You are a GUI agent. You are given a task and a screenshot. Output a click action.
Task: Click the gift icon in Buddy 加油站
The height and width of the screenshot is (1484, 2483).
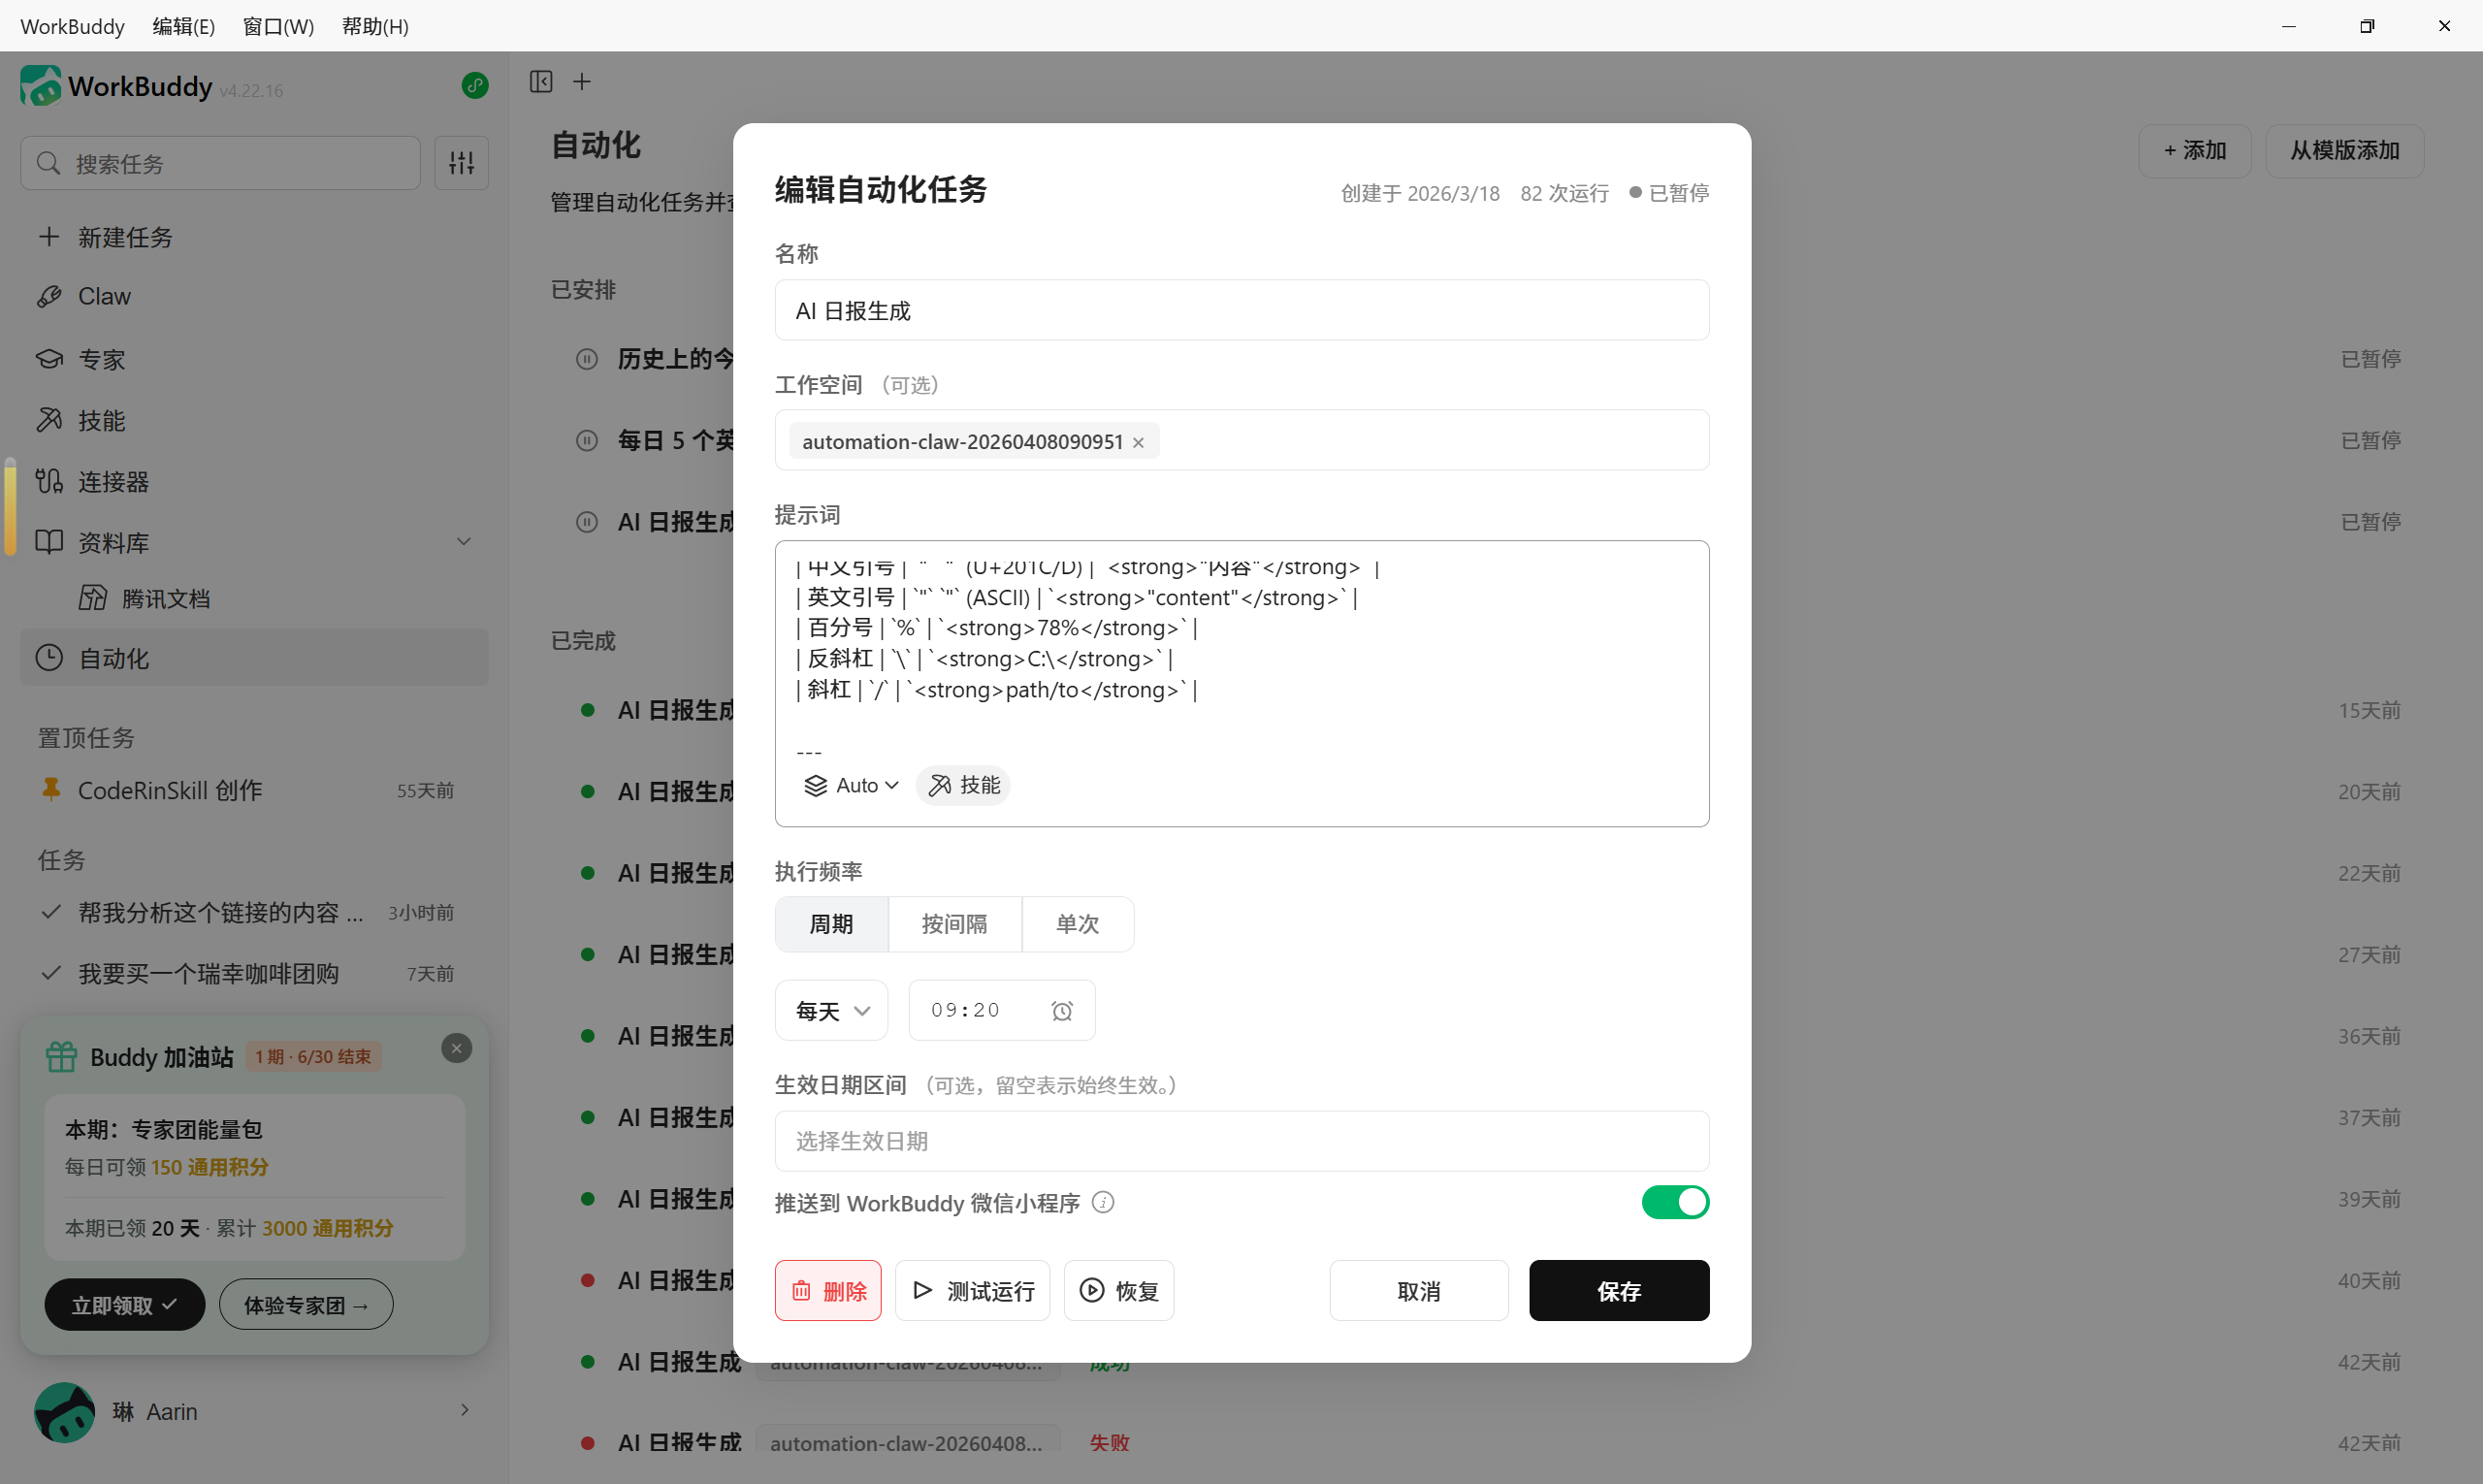coord(61,1057)
